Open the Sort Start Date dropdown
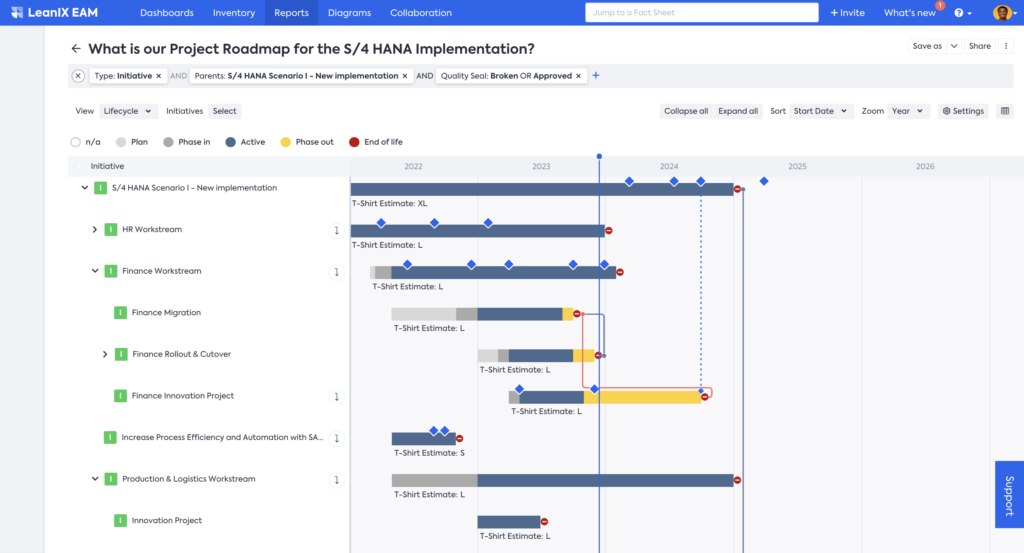This screenshot has height=553, width=1024. 821,111
